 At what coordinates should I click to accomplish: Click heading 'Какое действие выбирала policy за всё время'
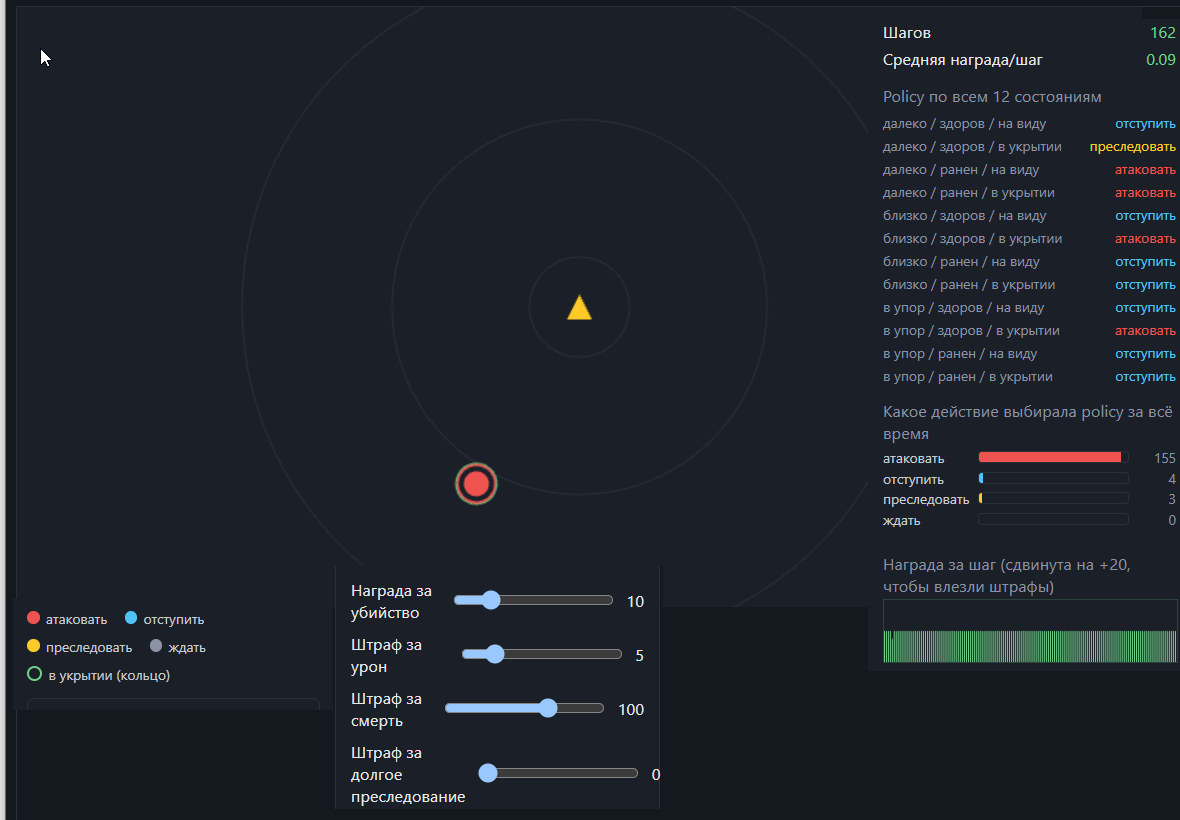[x=1027, y=423]
